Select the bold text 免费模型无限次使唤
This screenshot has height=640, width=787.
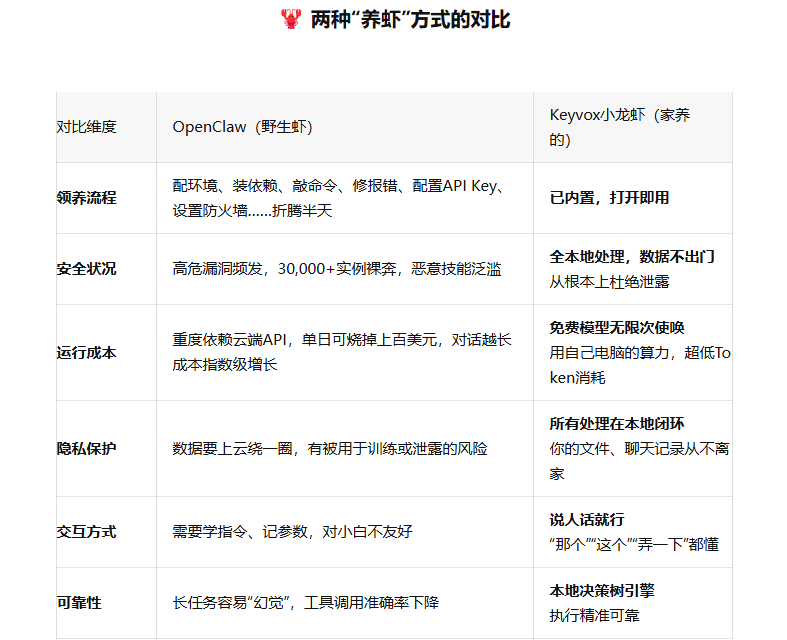616,328
